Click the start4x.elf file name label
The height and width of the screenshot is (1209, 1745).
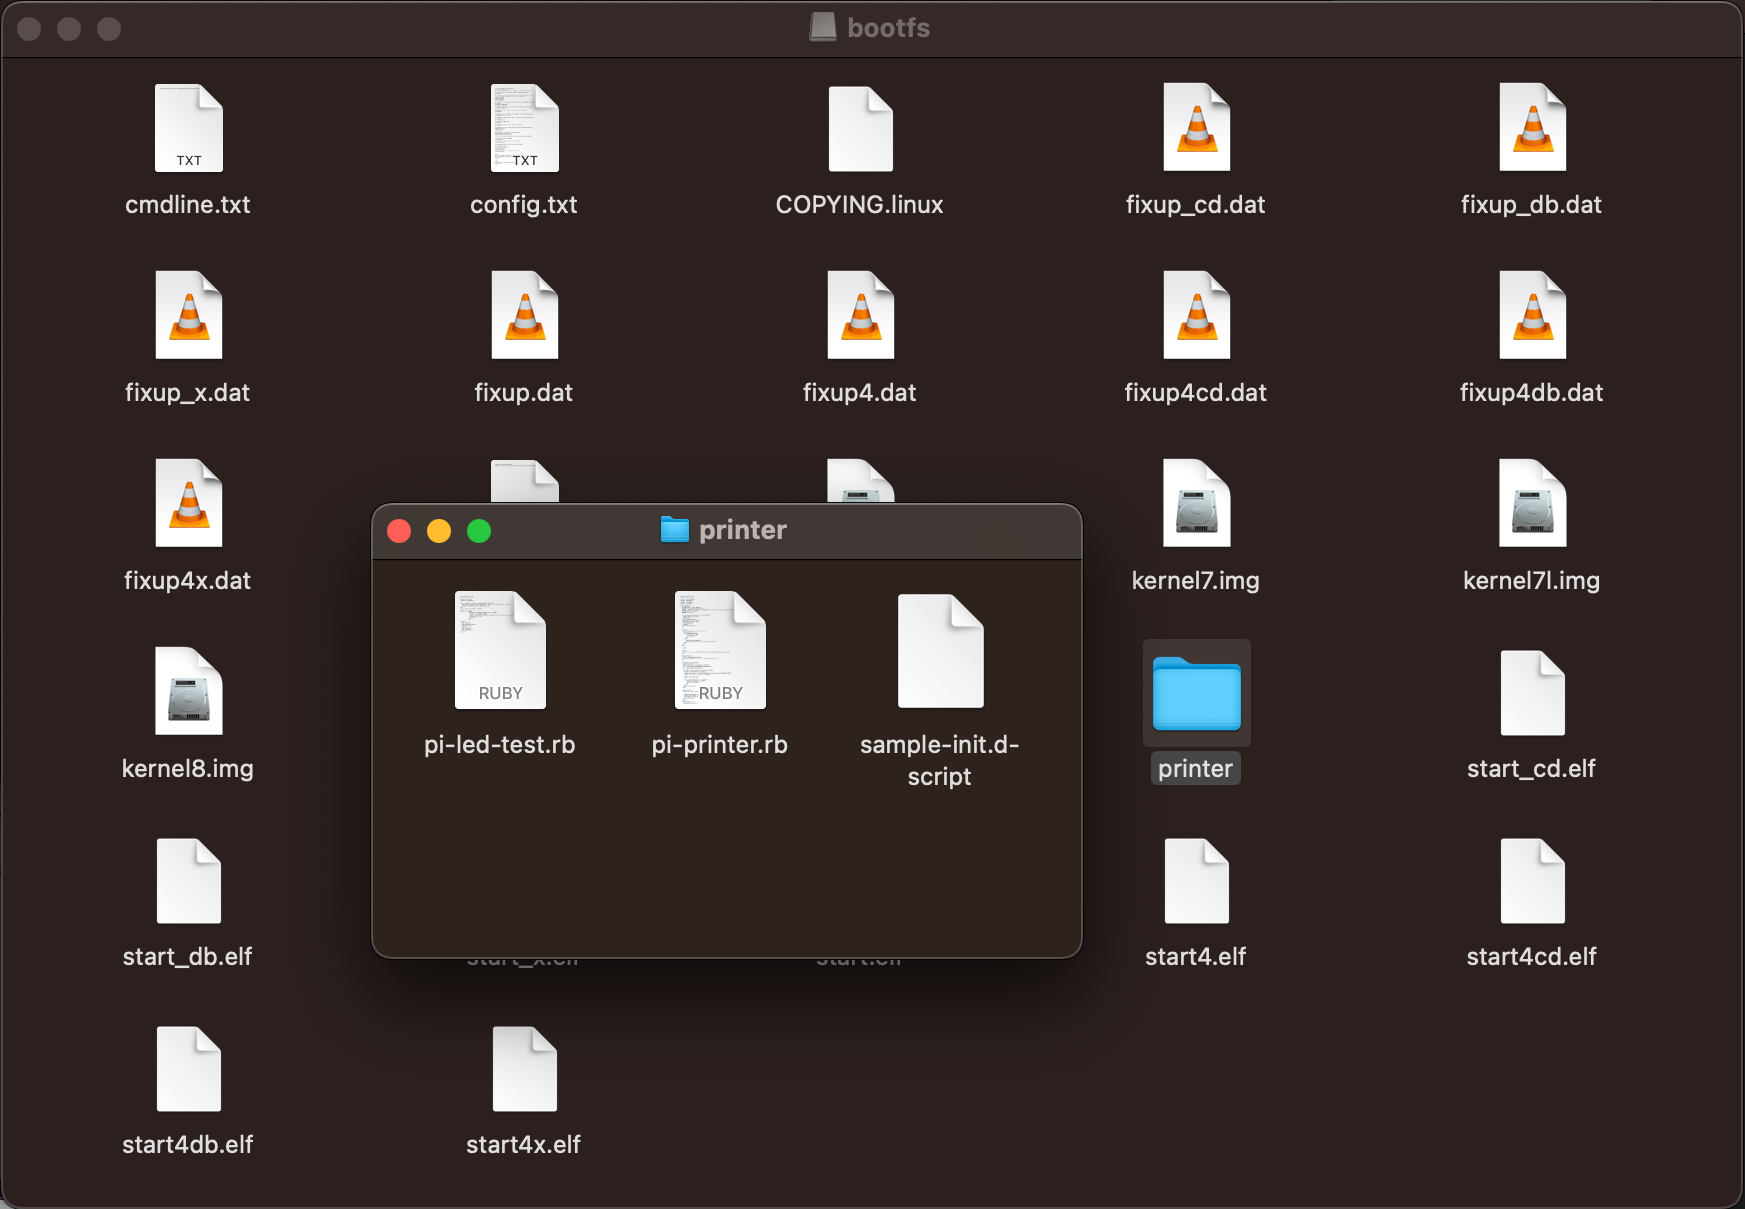click(524, 1145)
